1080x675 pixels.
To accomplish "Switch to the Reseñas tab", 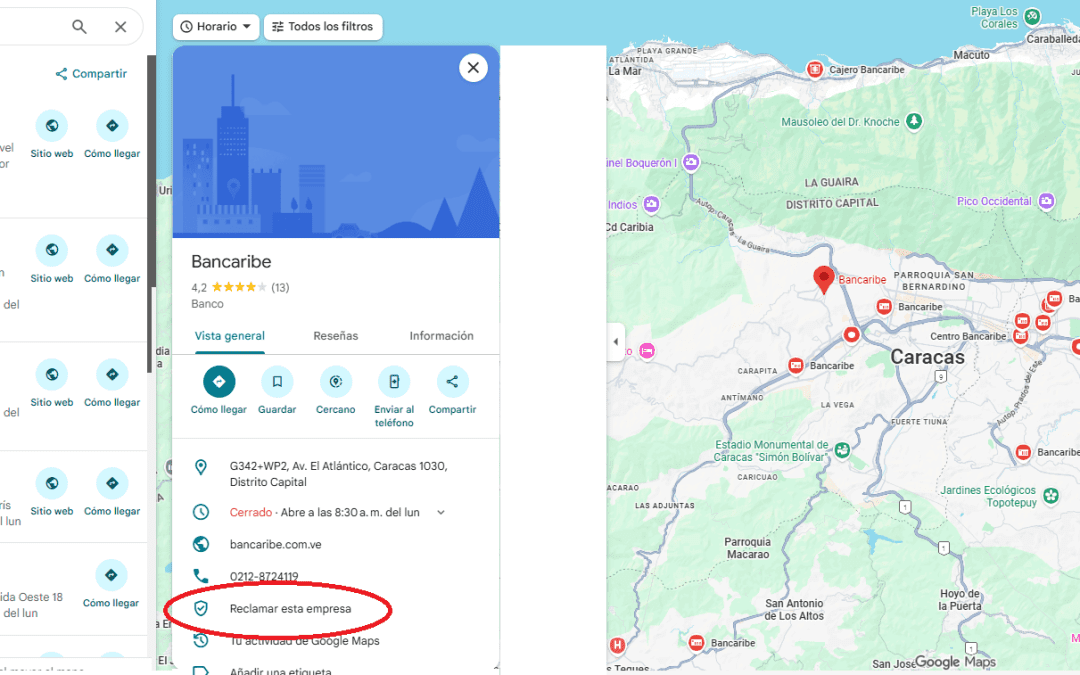I will pyautogui.click(x=336, y=337).
